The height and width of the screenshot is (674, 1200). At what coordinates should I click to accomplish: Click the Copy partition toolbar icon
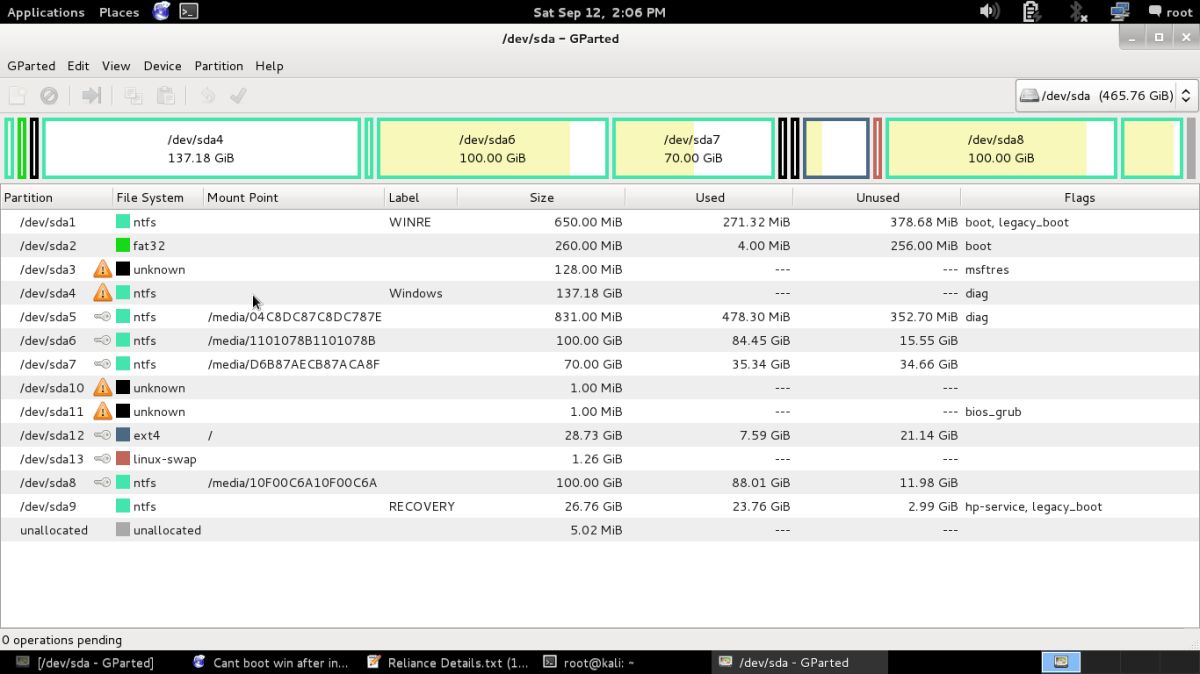pyautogui.click(x=133, y=96)
